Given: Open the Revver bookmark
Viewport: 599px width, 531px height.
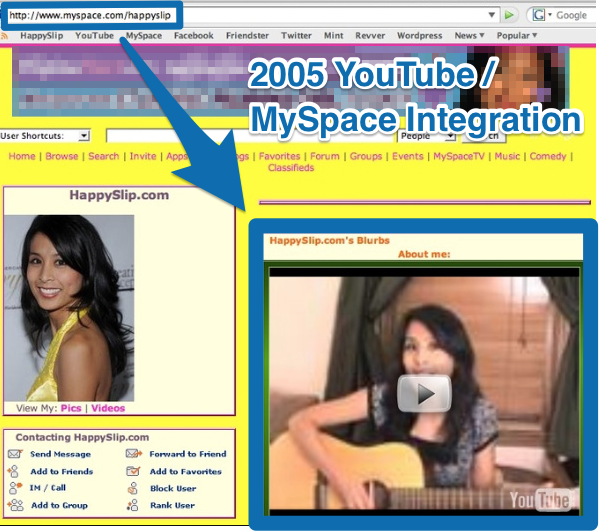Looking at the screenshot, I should pos(370,36).
